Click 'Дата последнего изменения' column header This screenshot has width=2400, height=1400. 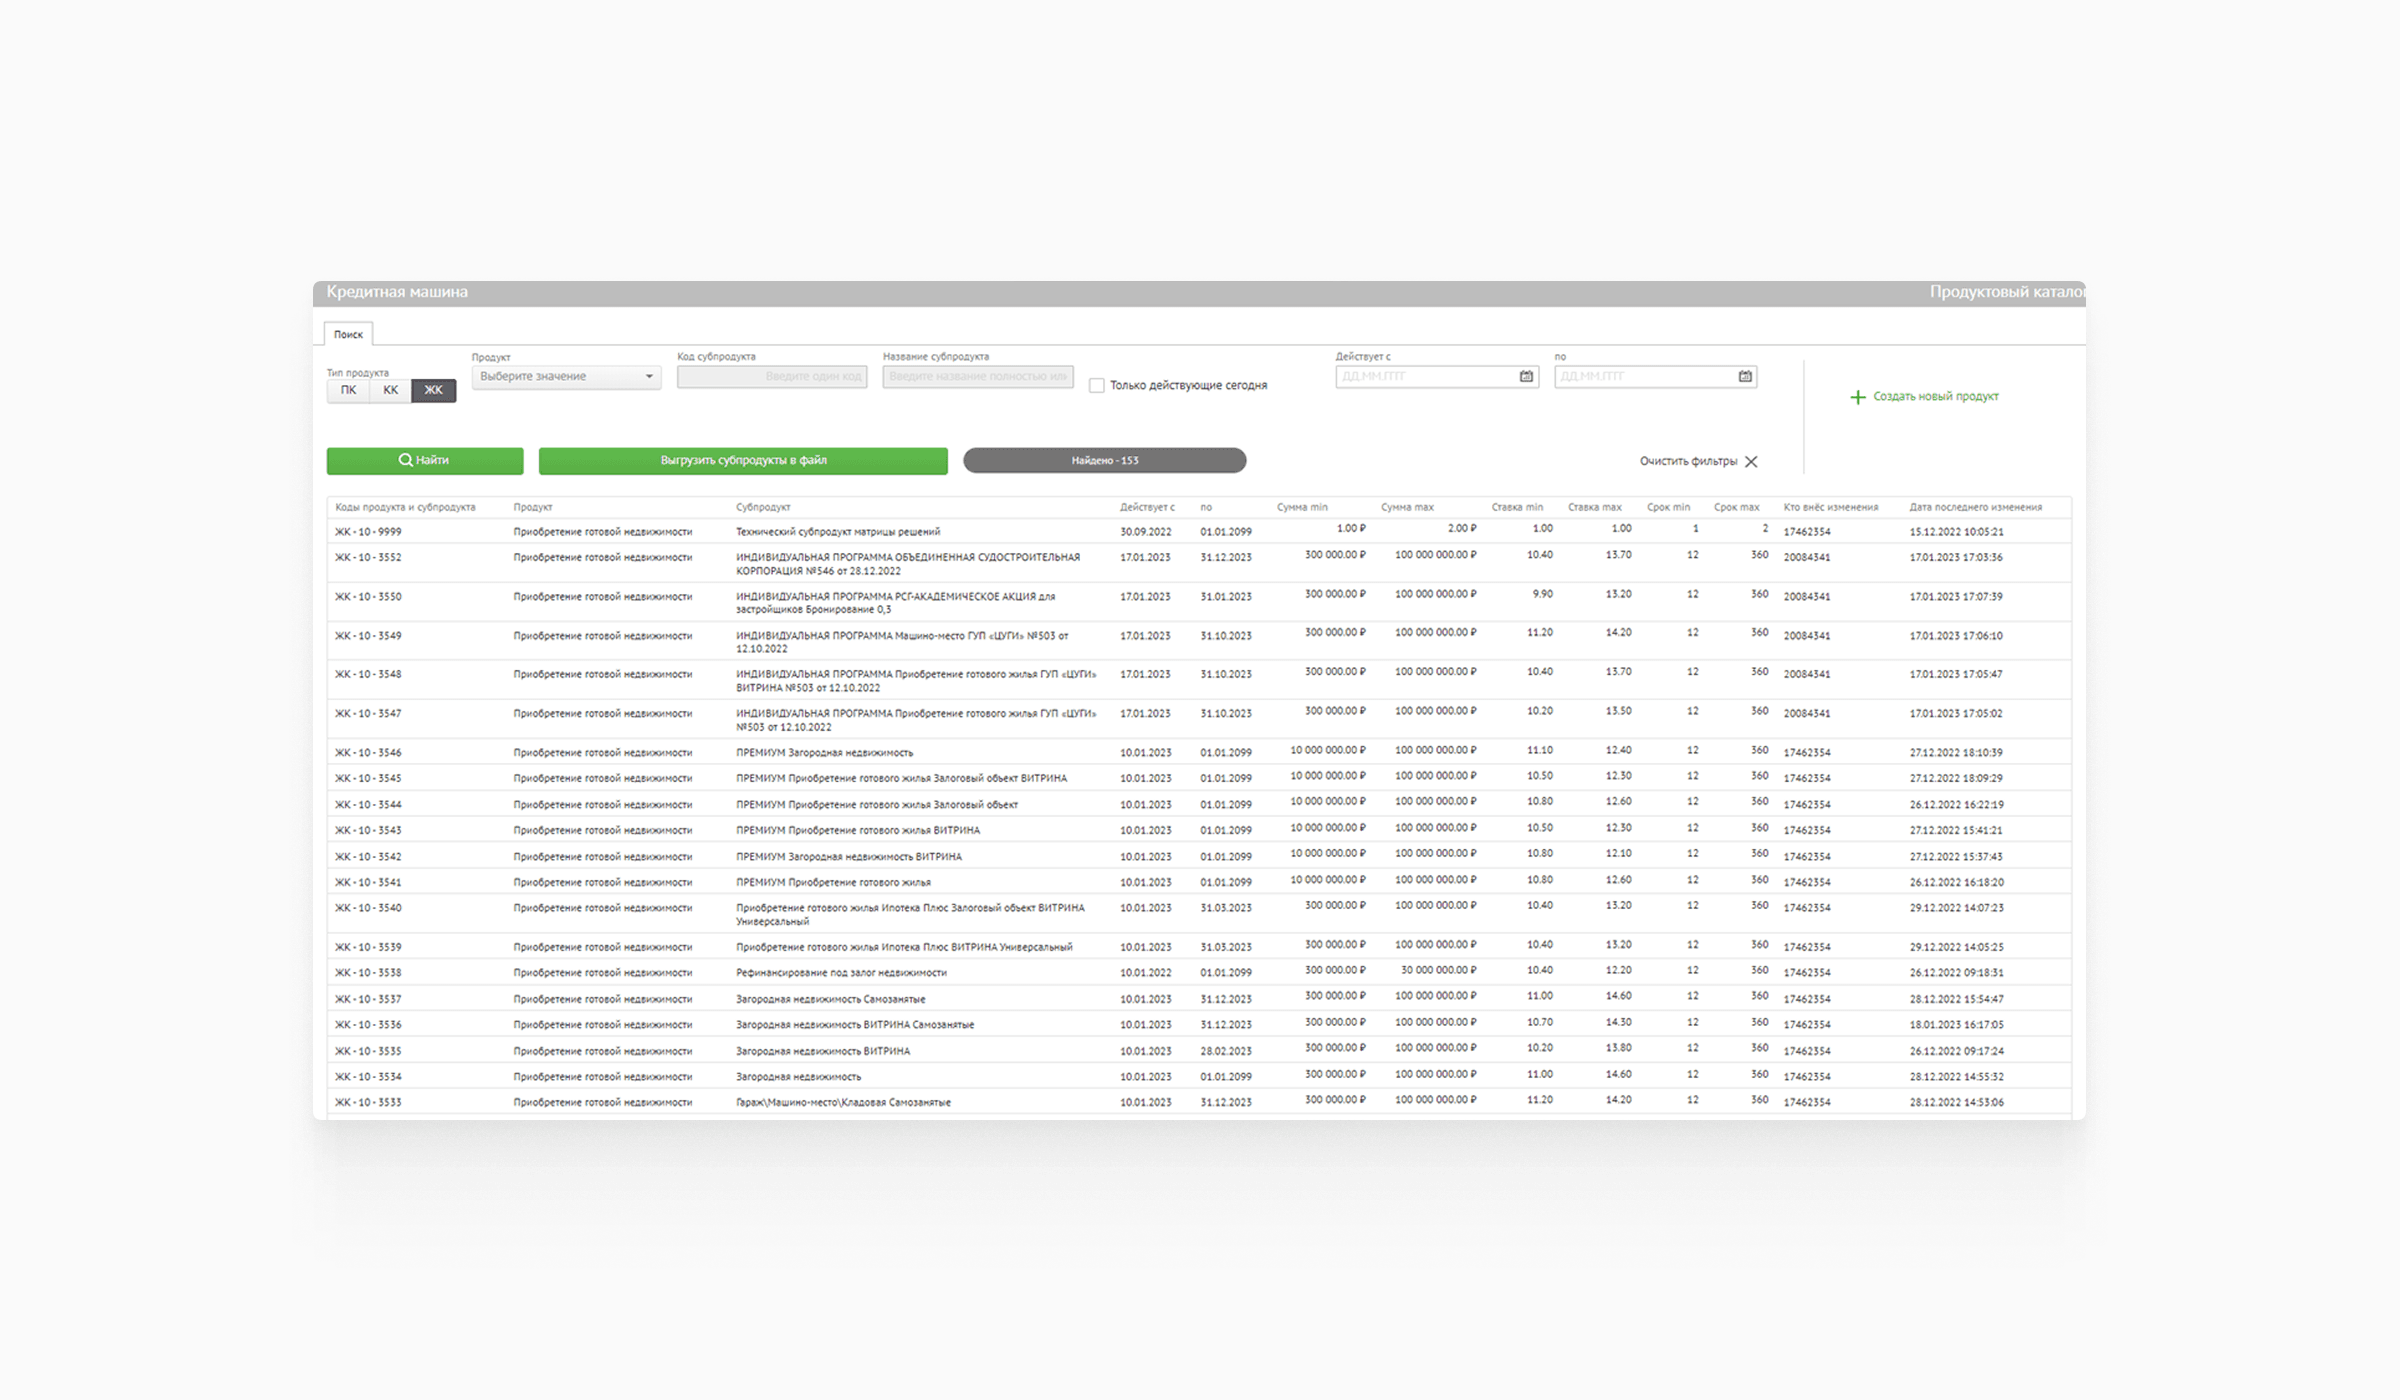[x=1975, y=507]
